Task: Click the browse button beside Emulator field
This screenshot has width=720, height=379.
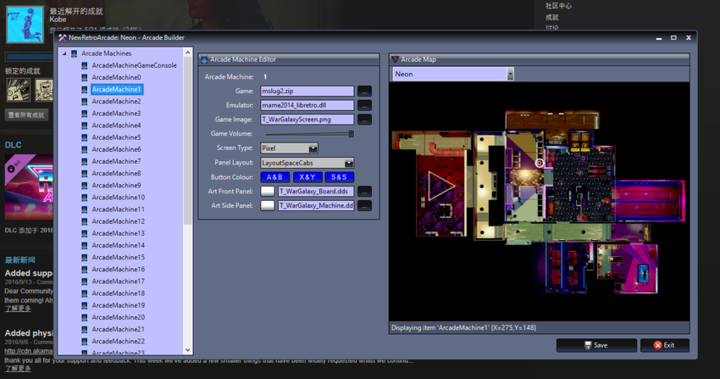Action: point(365,105)
